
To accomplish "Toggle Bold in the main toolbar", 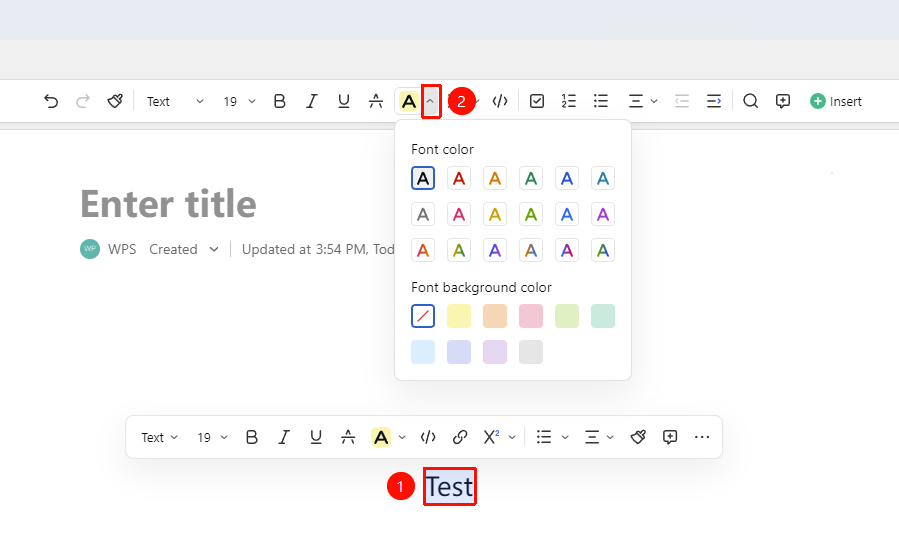I will [279, 101].
